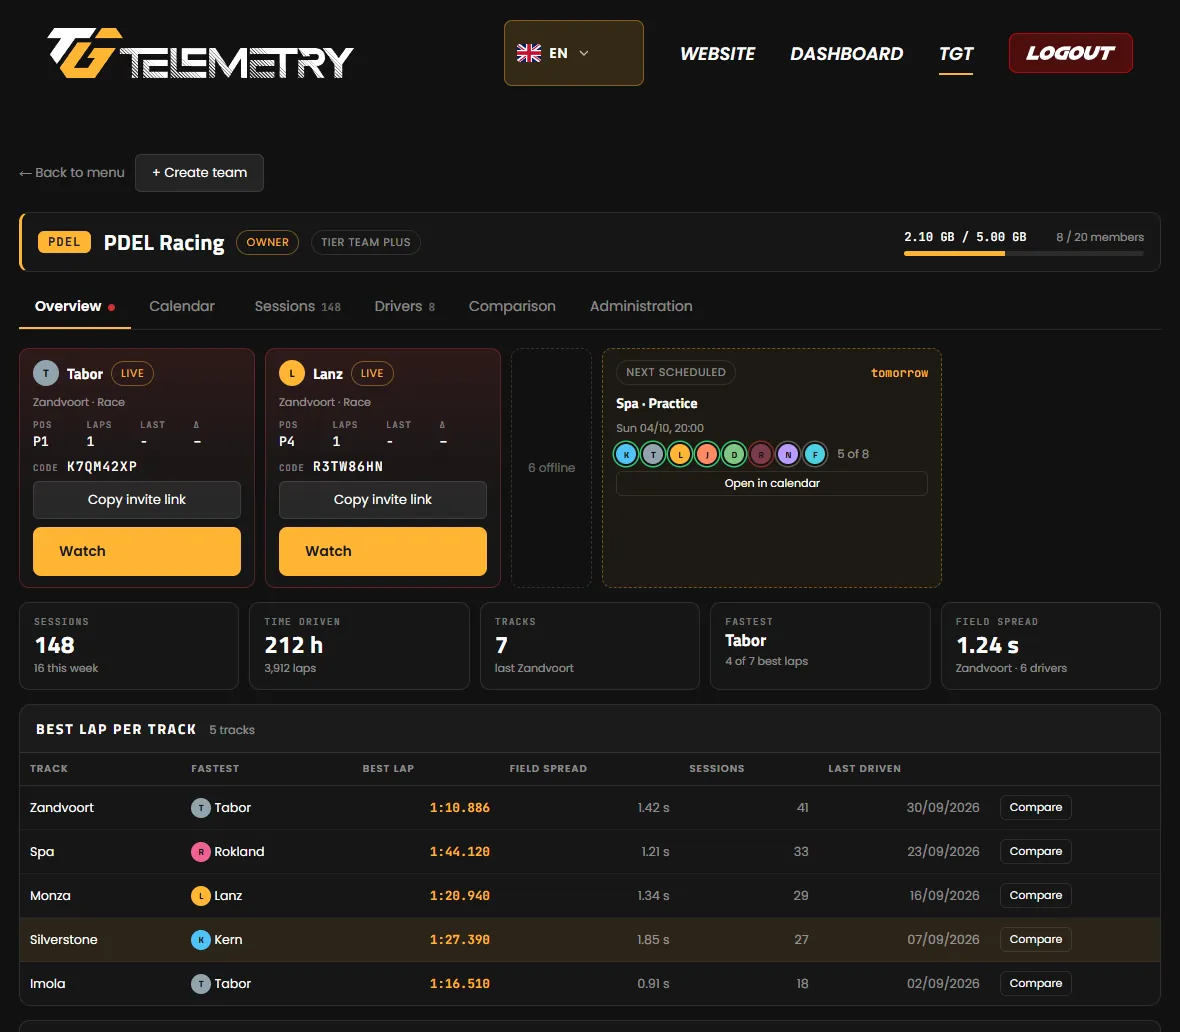The height and width of the screenshot is (1032, 1180).
Task: Click Lanz's avatar in the live card
Action: [292, 373]
